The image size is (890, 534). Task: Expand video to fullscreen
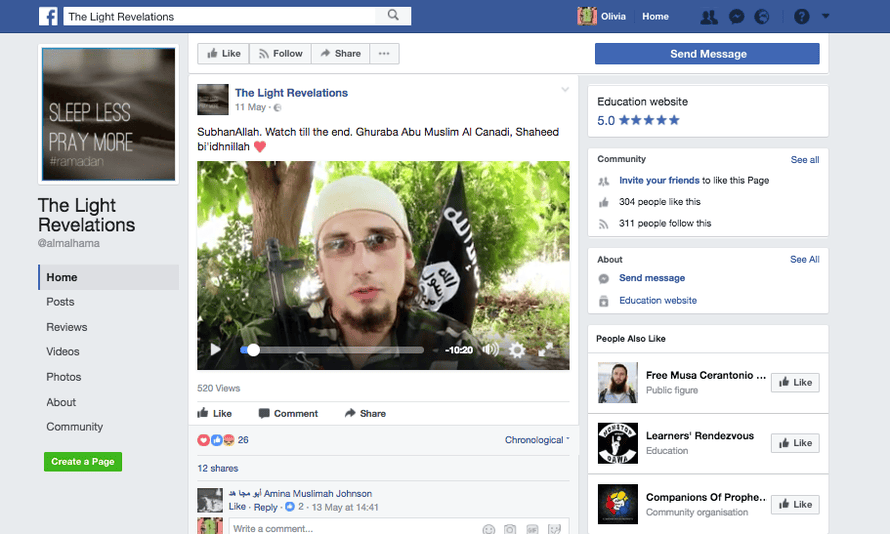pos(545,350)
